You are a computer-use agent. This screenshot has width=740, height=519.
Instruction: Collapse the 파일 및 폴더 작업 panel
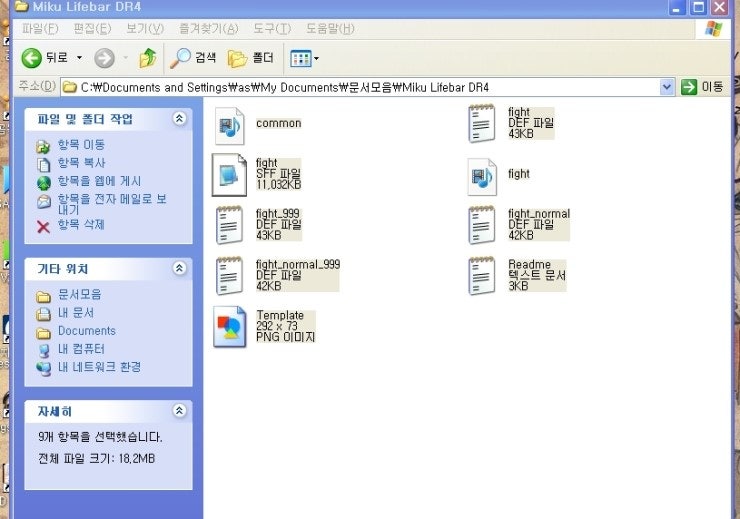pyautogui.click(x=179, y=118)
